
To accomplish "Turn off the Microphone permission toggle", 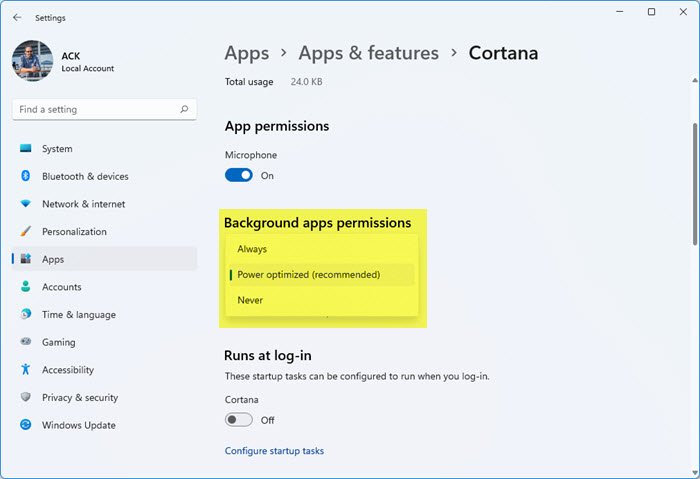I will click(x=239, y=175).
